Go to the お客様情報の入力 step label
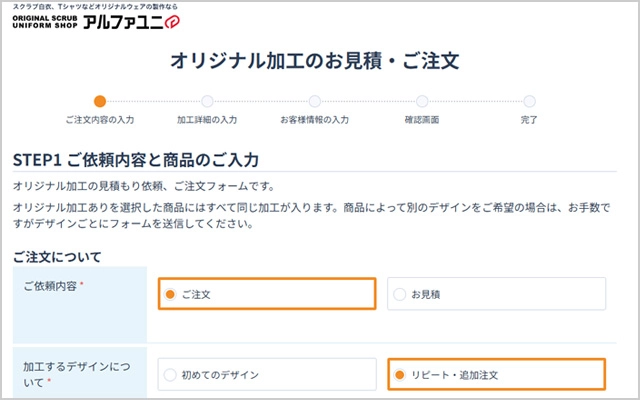This screenshot has width=640, height=400. [x=314, y=120]
